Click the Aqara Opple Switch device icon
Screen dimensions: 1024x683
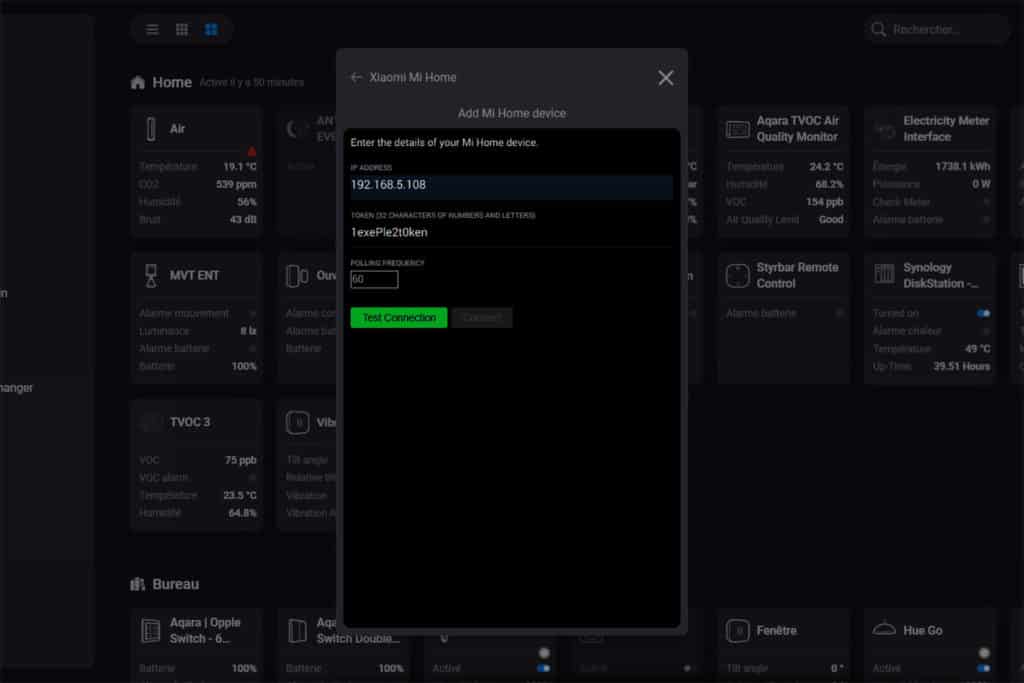point(151,631)
